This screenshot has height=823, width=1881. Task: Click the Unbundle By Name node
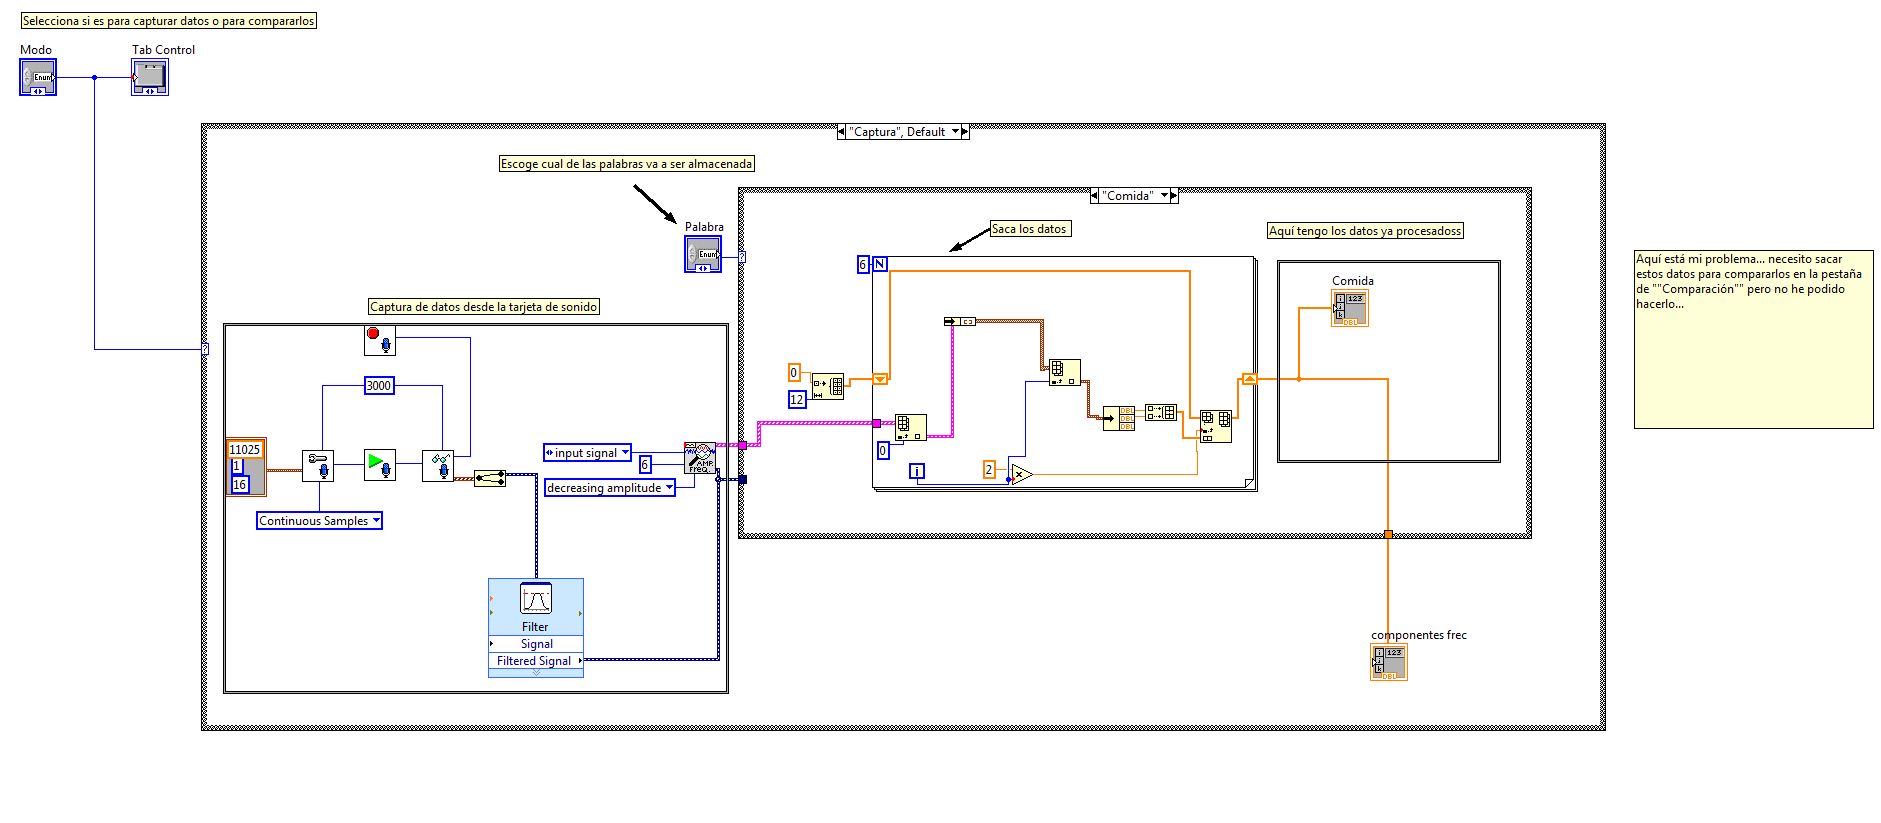pos(959,321)
